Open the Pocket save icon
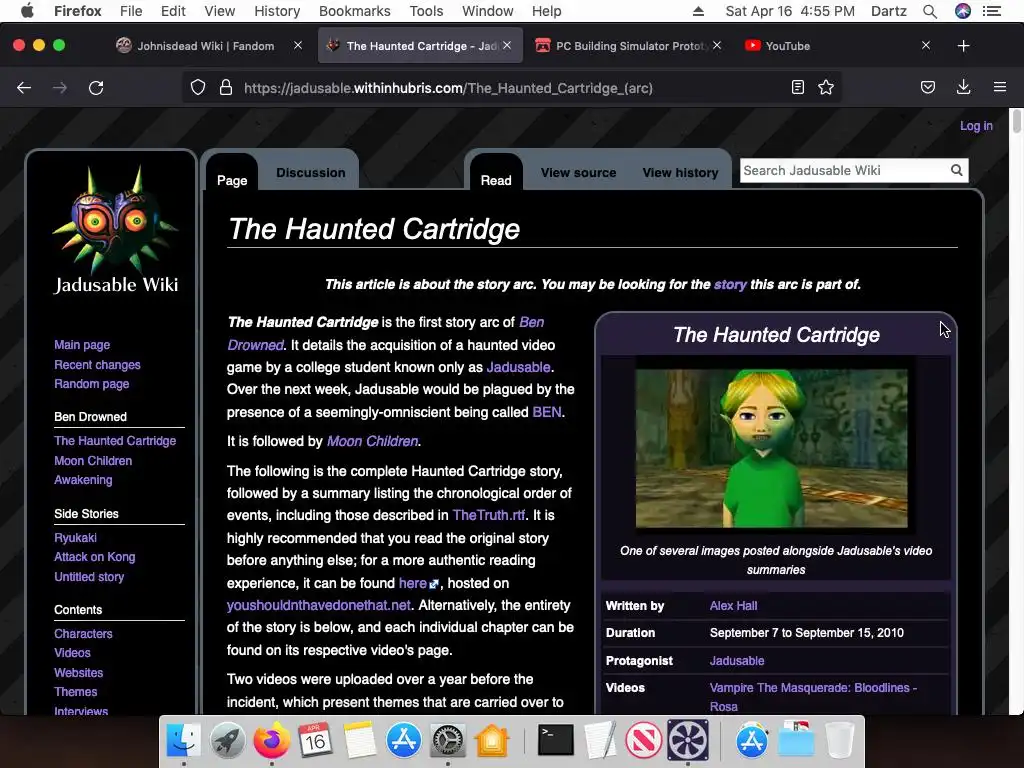This screenshot has width=1024, height=768. pyautogui.click(x=928, y=88)
